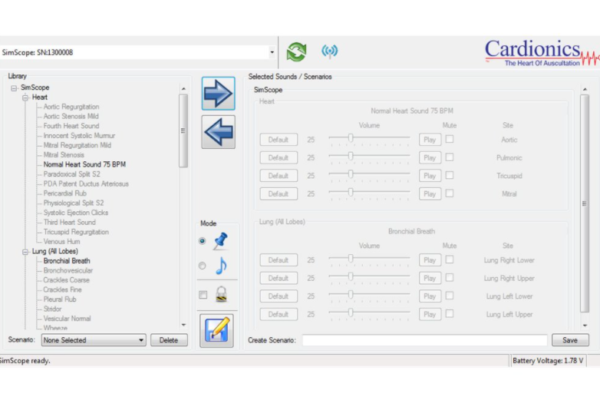Tick the checkbox beside the padlock

click(x=203, y=295)
